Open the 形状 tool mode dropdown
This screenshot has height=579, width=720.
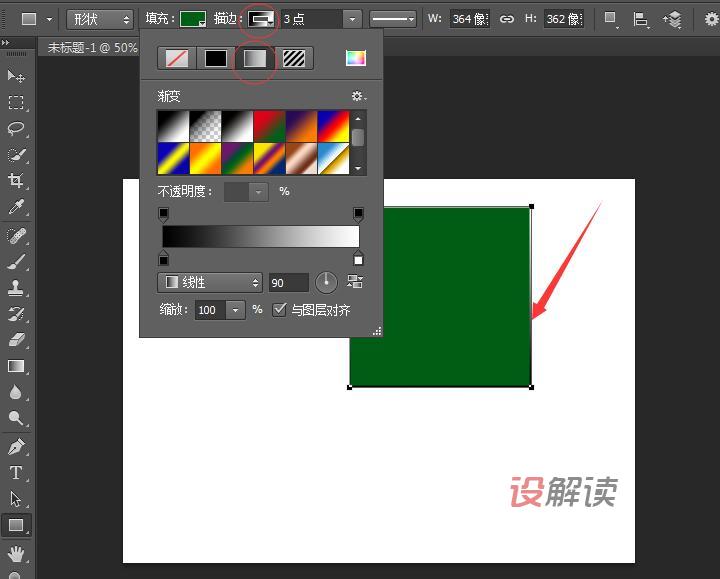click(100, 19)
